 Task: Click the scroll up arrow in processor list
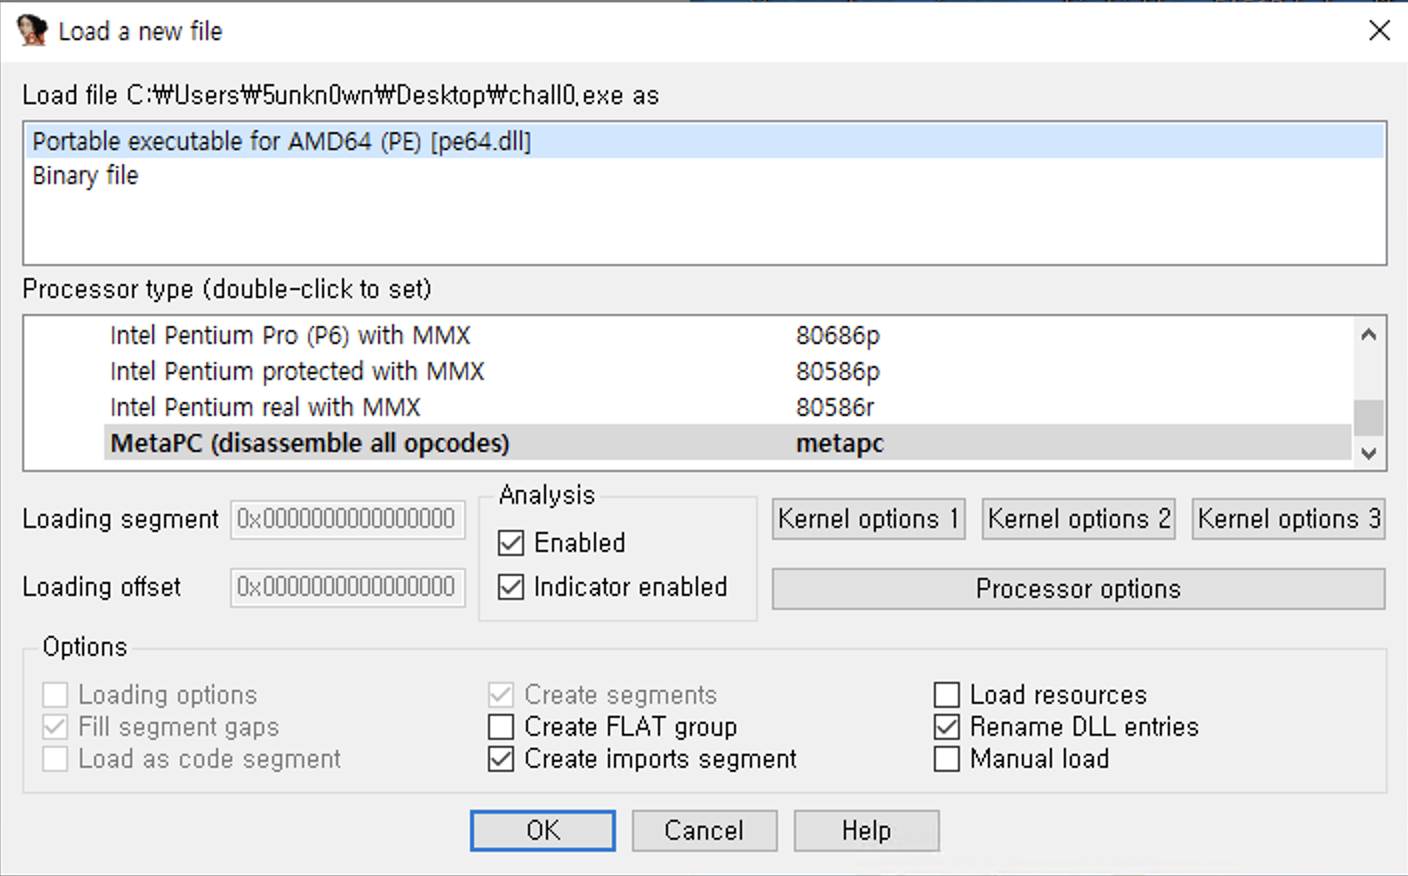pos(1368,334)
